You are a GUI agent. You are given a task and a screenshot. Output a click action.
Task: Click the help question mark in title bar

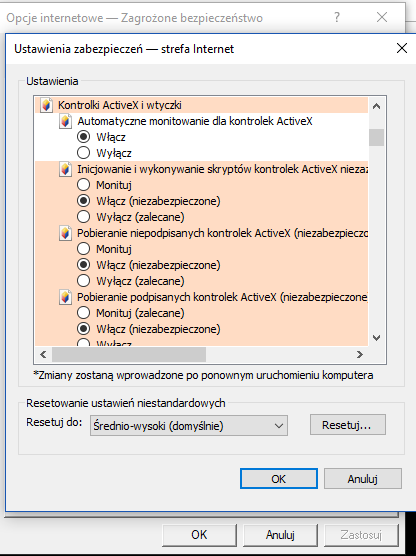tap(337, 17)
